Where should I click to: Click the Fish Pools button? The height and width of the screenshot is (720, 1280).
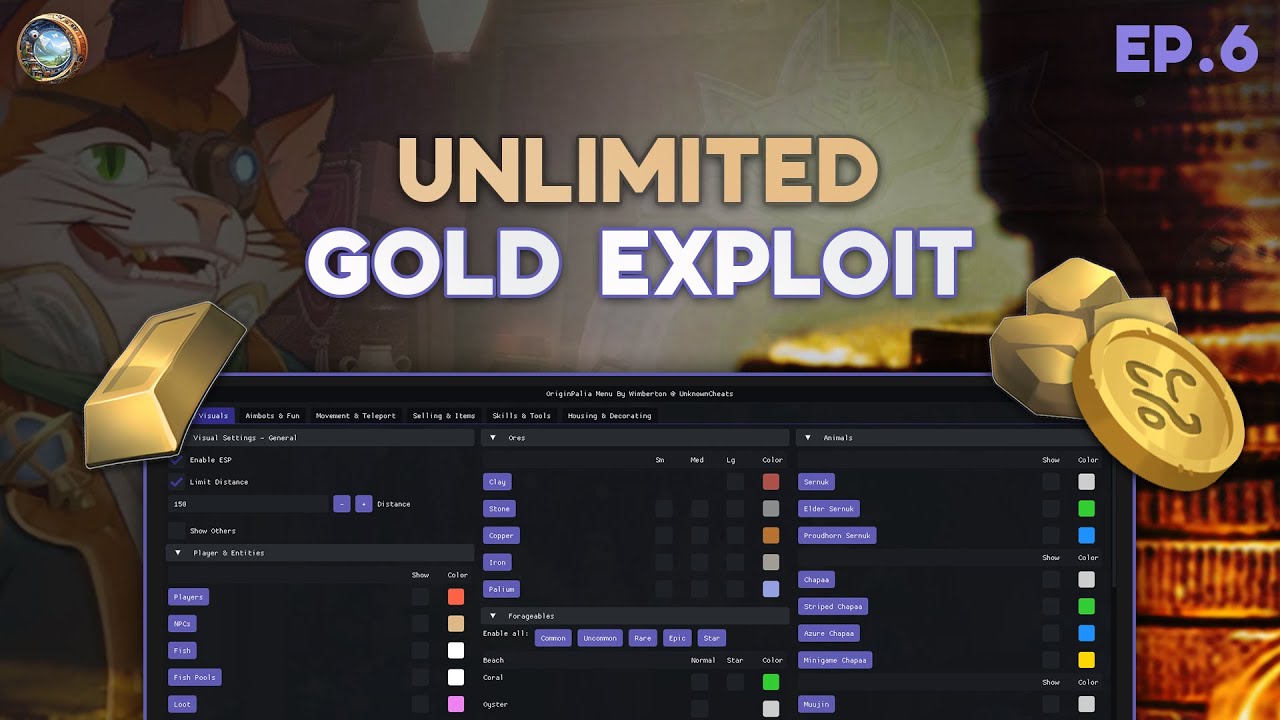[195, 677]
